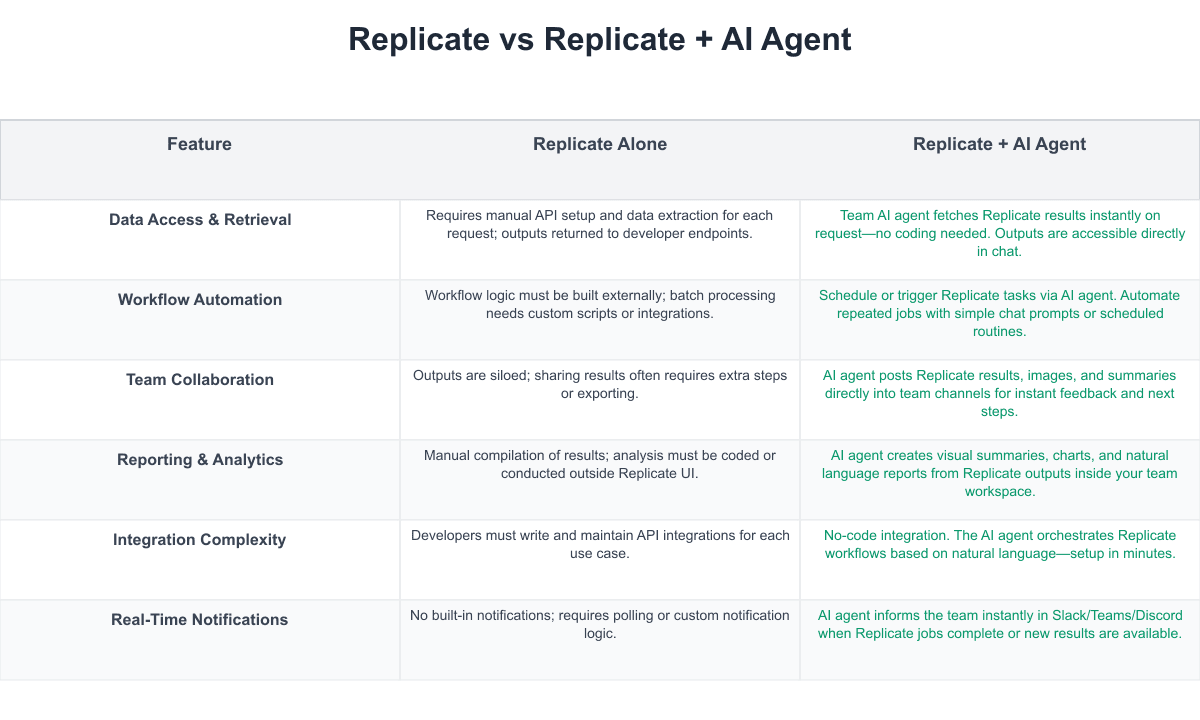This screenshot has height=720, width=1200.
Task: Click the page title 'Replicate vs Replicate + AI Agent'
Action: (x=600, y=40)
